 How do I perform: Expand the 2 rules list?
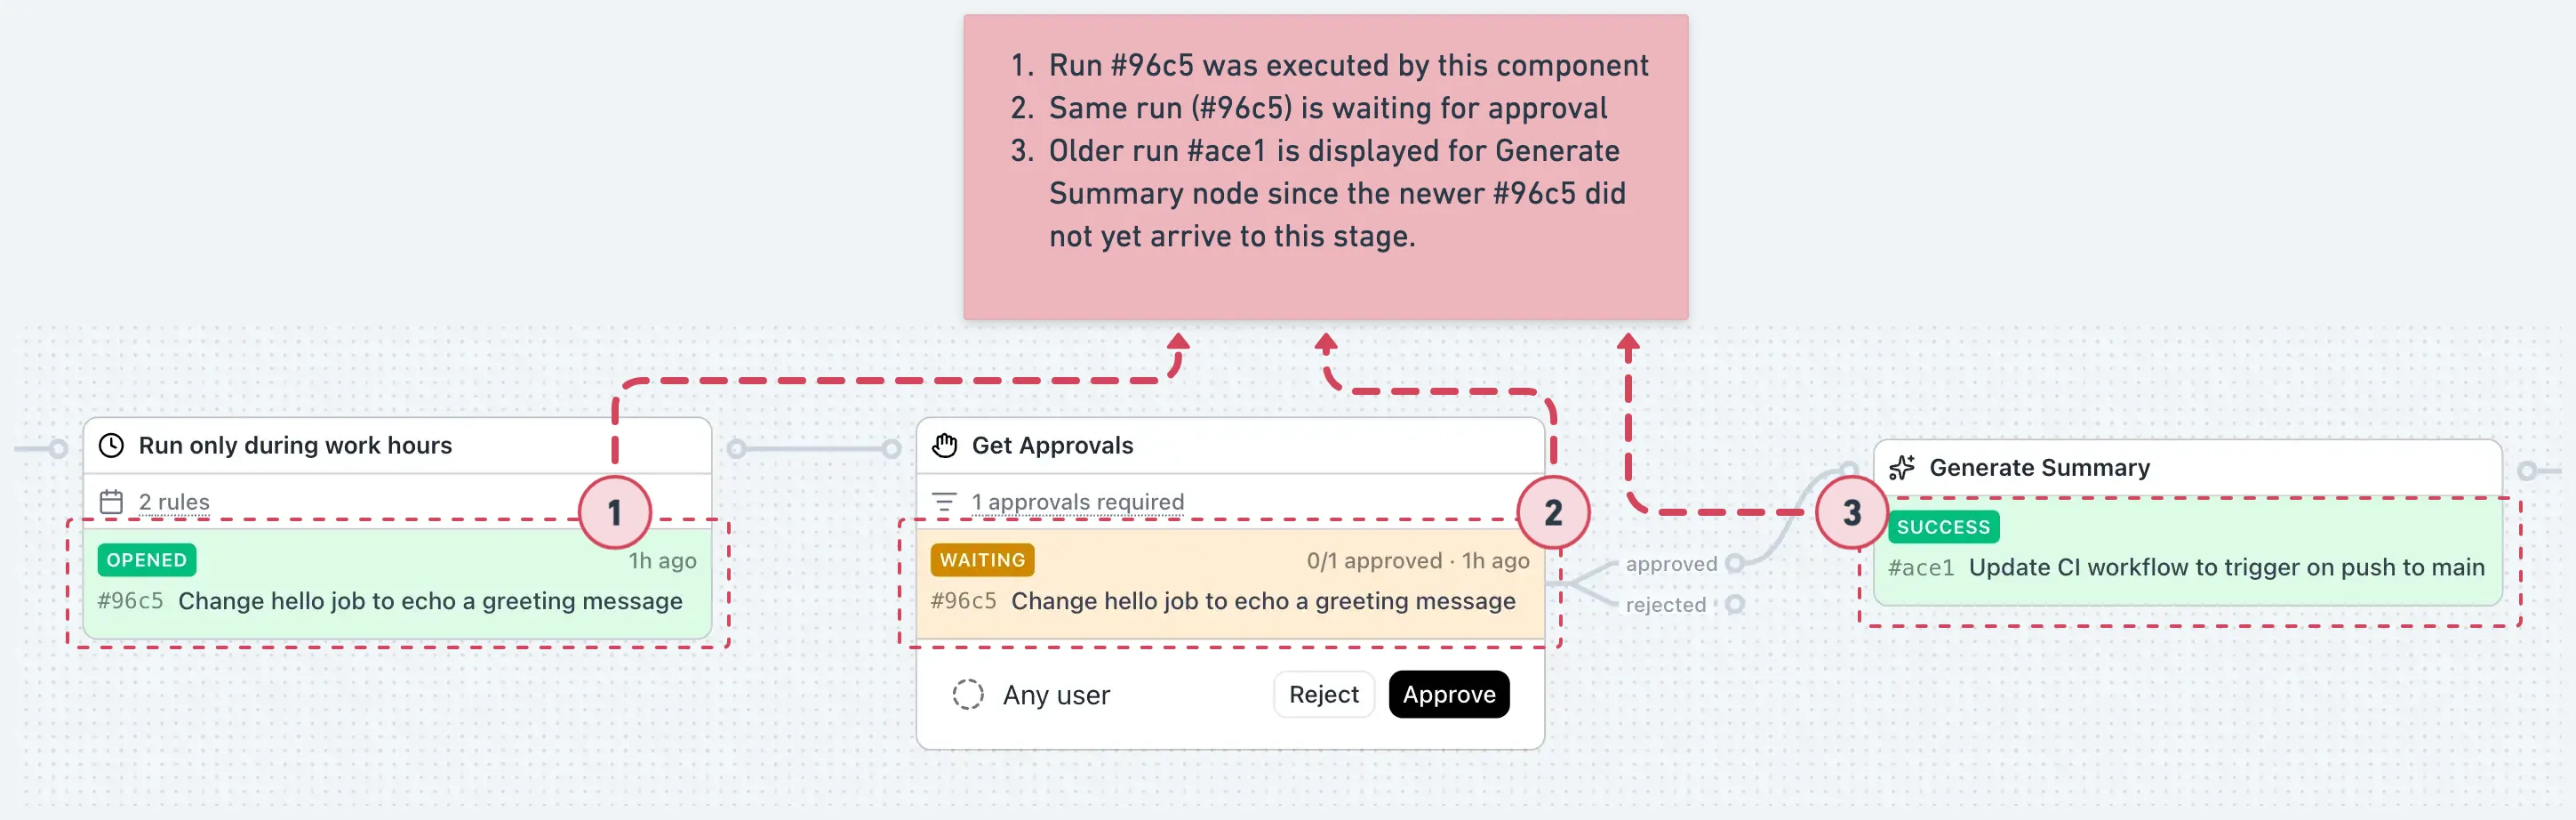coord(174,502)
